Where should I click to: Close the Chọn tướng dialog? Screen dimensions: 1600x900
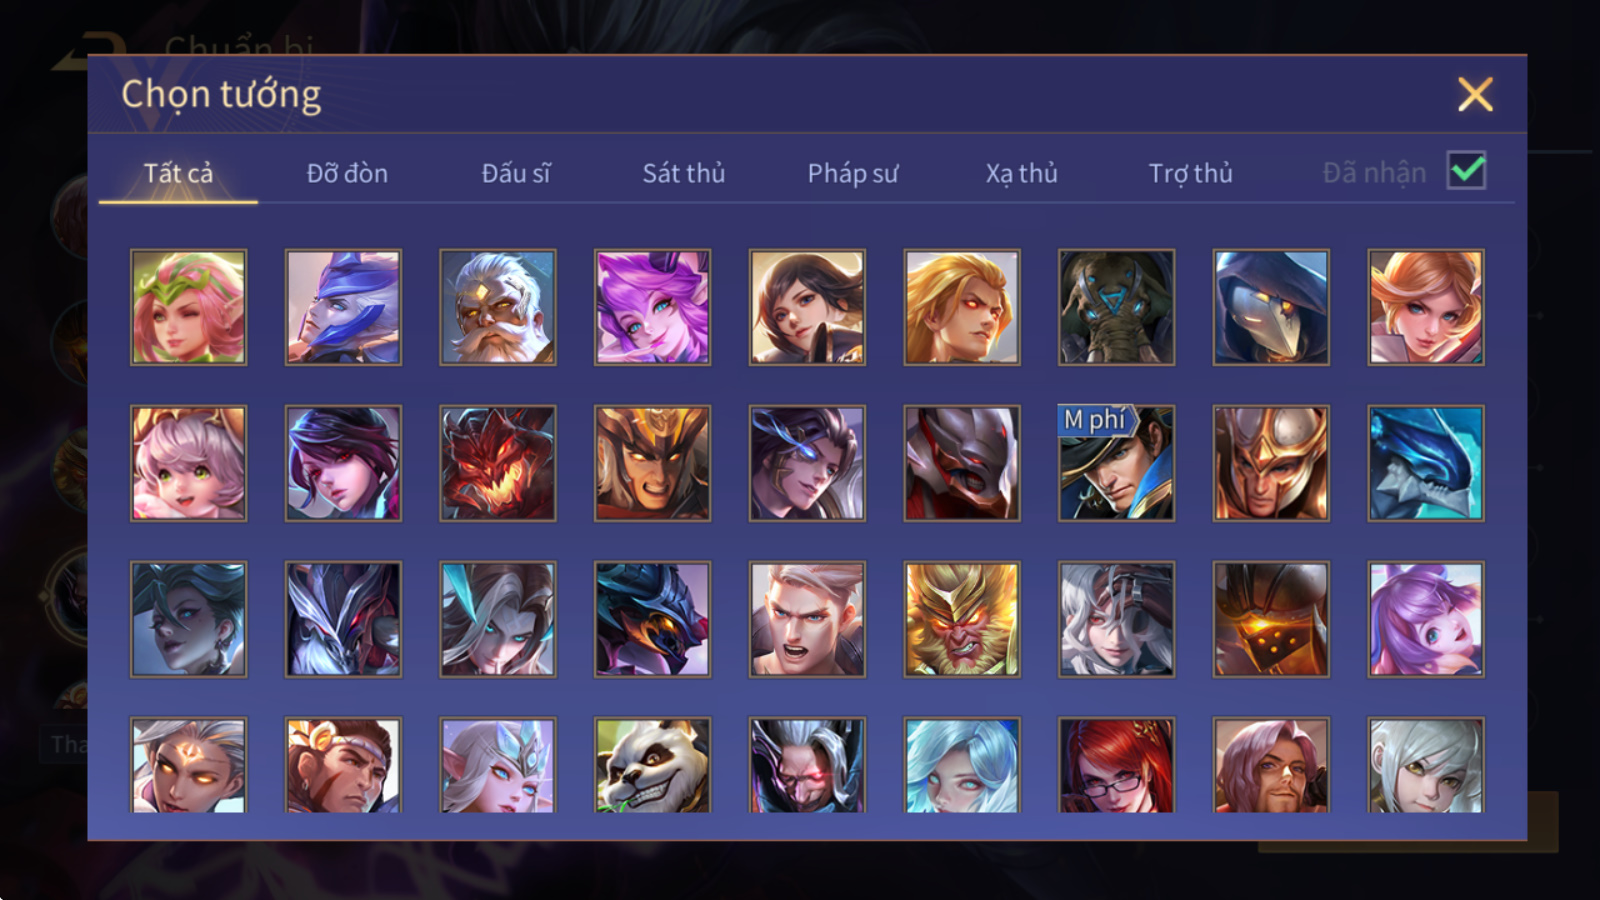[1475, 94]
